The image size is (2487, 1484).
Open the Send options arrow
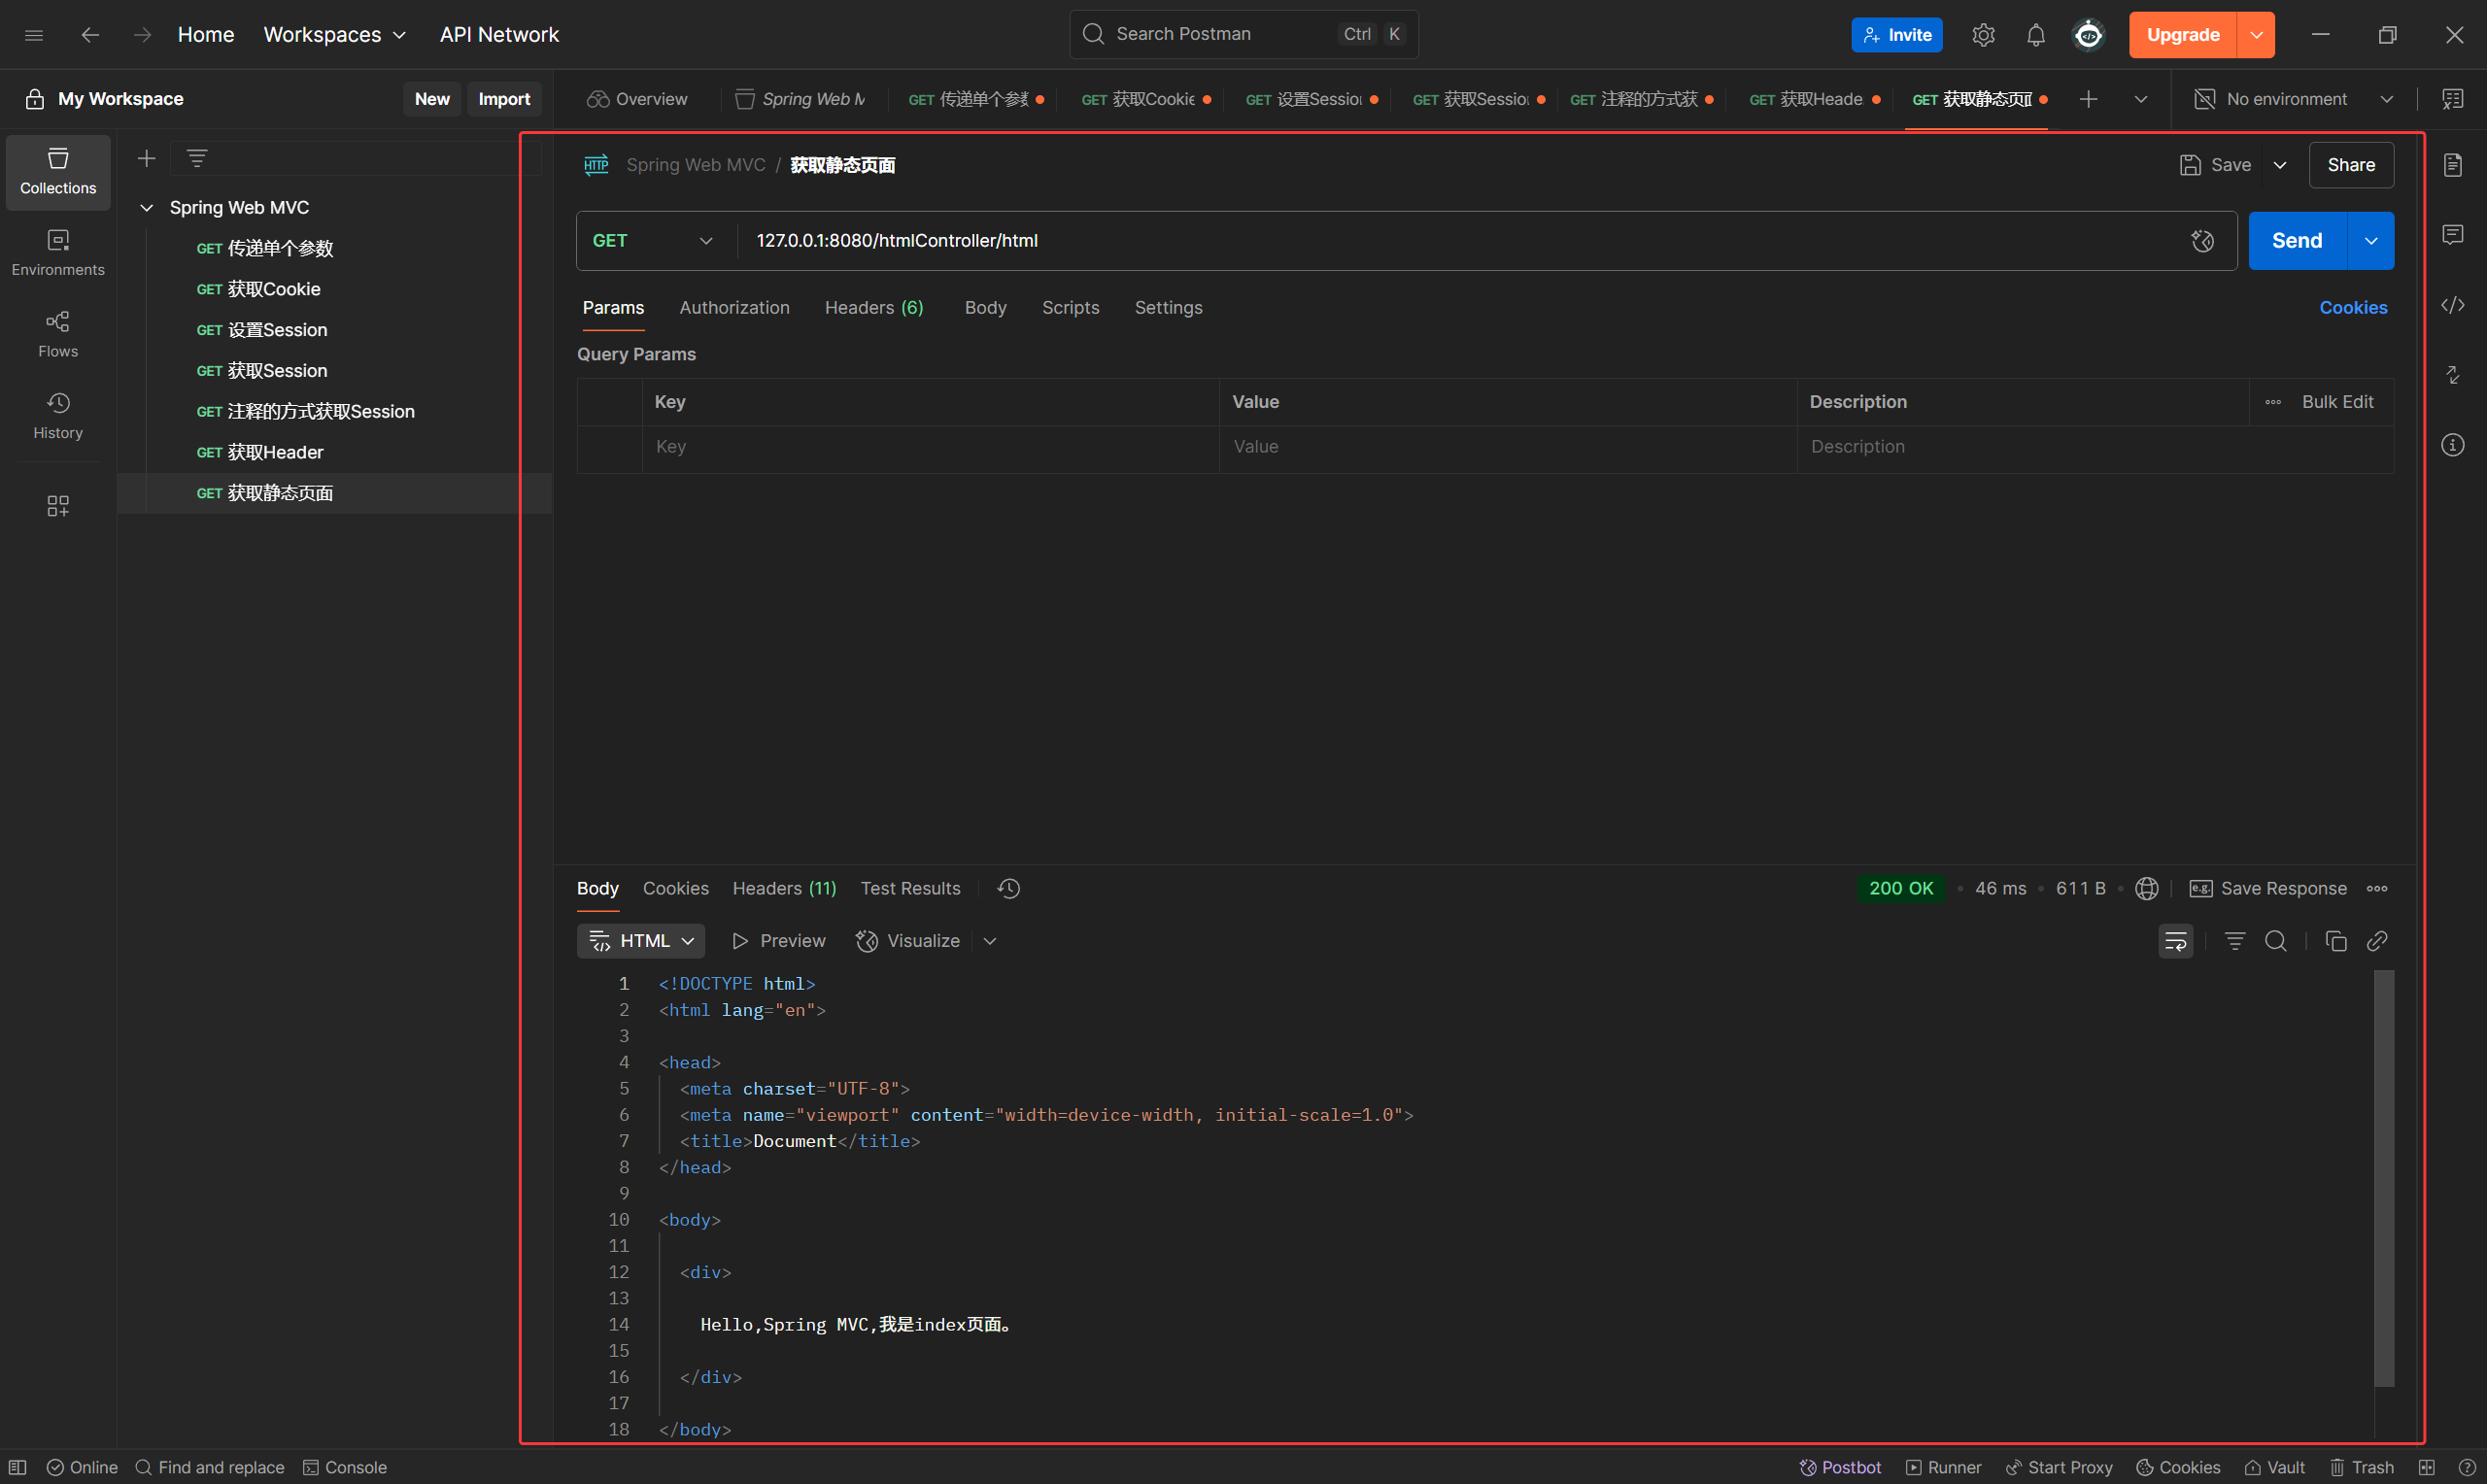tap(2371, 241)
